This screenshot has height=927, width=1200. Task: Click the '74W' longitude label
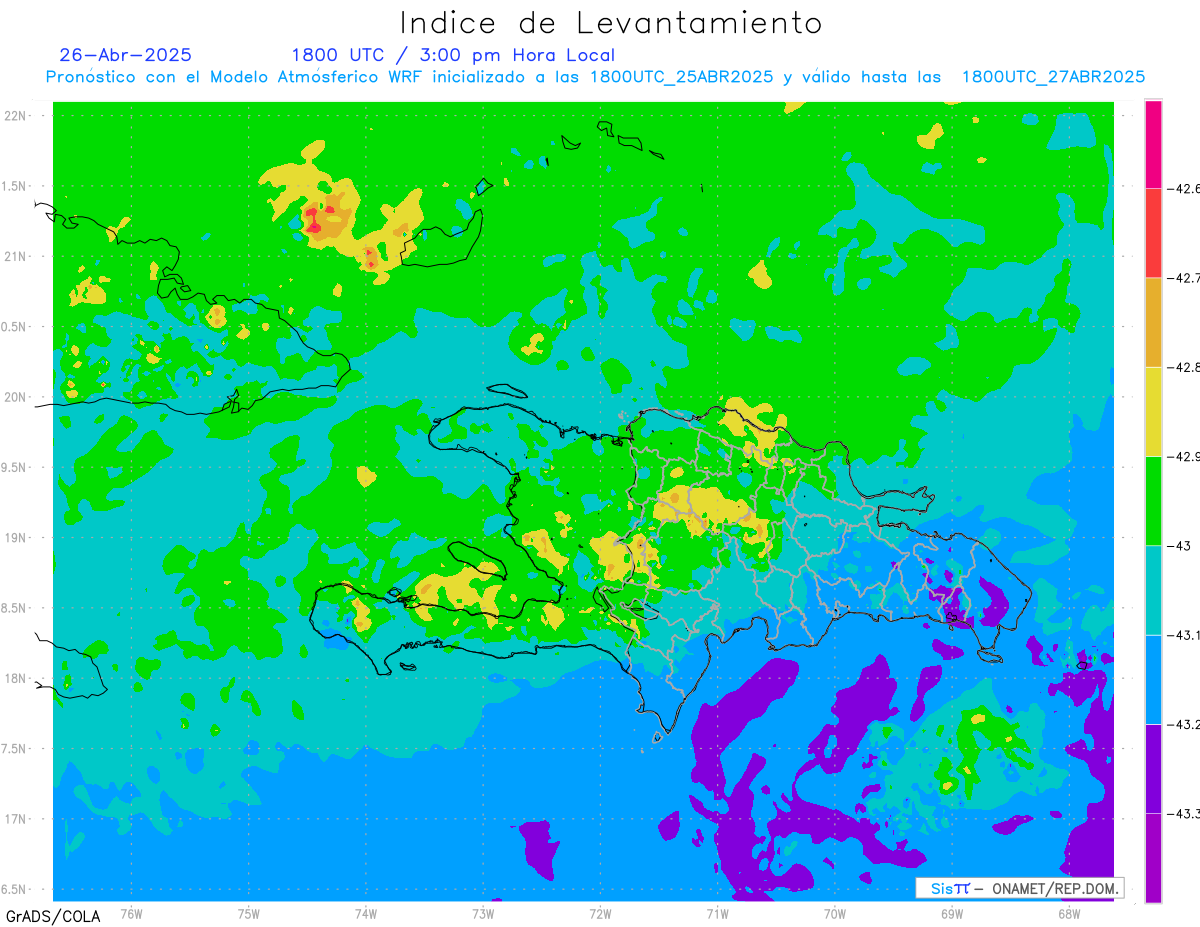tap(366, 913)
